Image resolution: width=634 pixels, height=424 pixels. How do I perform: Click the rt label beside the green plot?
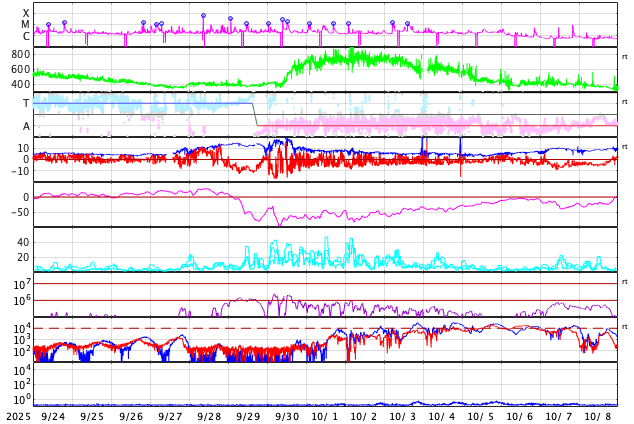point(624,57)
